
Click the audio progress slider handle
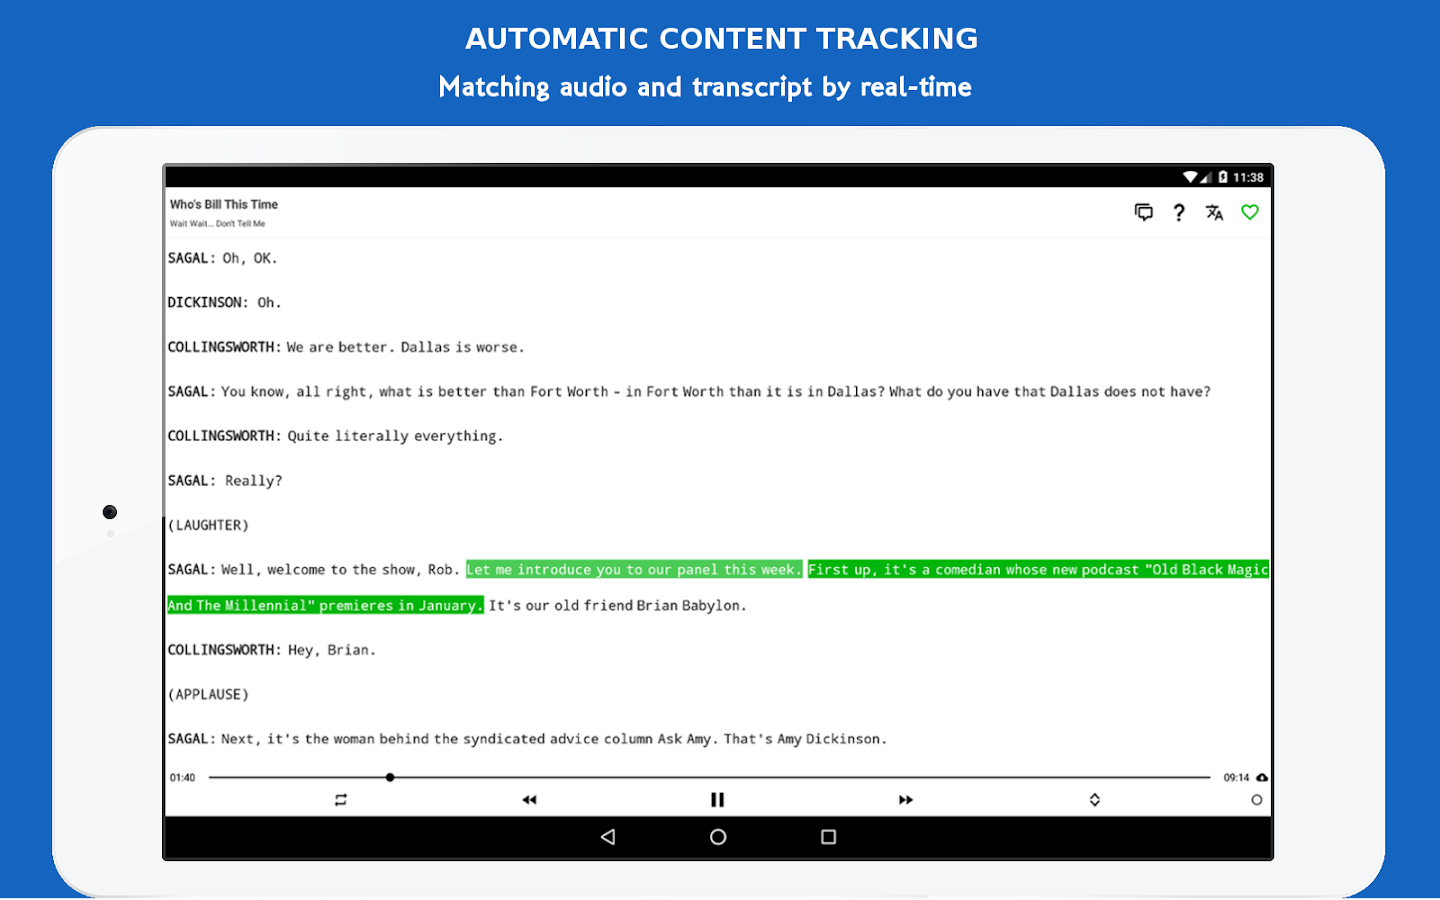pyautogui.click(x=390, y=777)
